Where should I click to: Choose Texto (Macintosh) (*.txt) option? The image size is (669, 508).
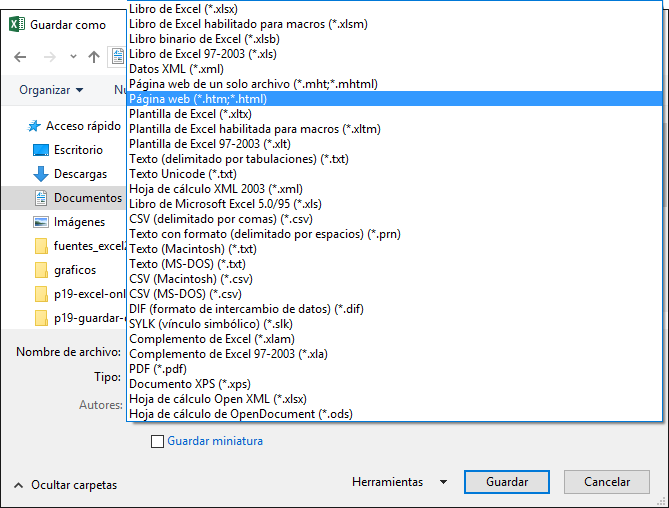tap(395, 249)
